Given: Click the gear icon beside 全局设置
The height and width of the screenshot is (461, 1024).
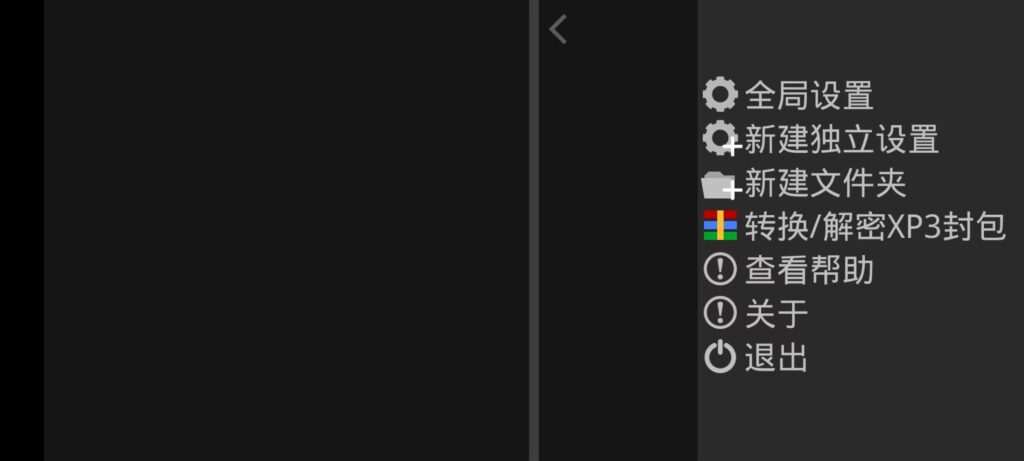Looking at the screenshot, I should (x=720, y=95).
